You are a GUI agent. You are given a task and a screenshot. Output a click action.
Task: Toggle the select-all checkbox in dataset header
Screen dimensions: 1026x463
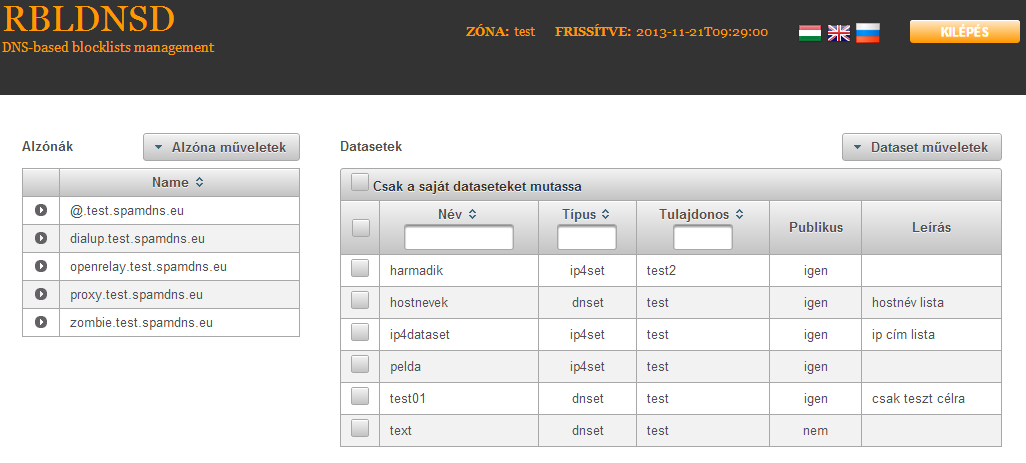[x=361, y=228]
